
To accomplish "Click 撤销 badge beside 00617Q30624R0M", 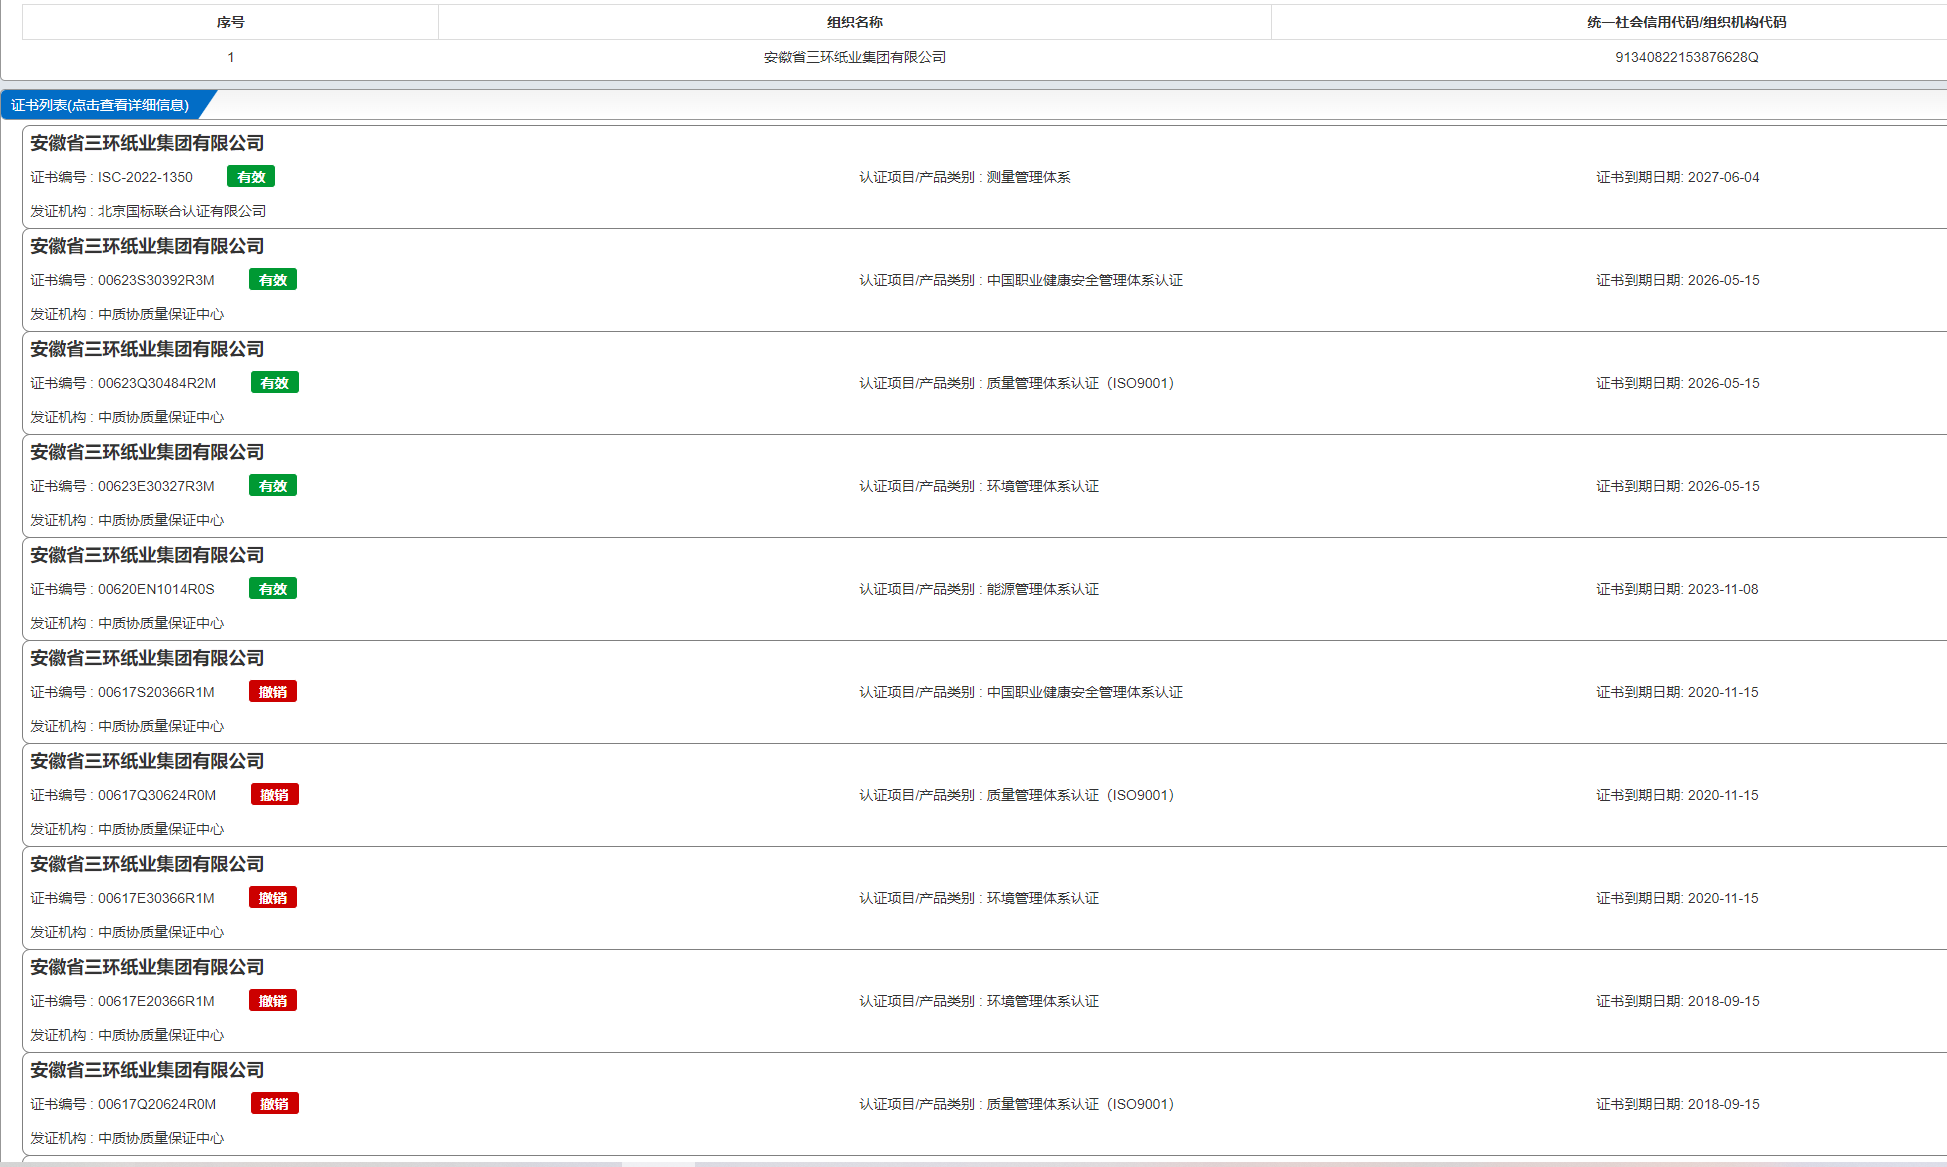I will coord(275,795).
